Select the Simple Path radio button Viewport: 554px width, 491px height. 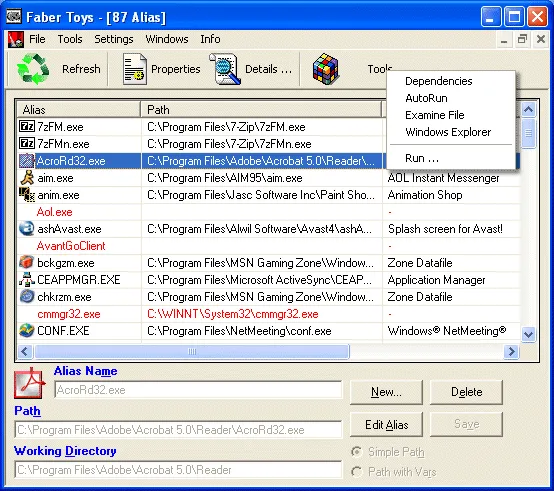(x=356, y=452)
